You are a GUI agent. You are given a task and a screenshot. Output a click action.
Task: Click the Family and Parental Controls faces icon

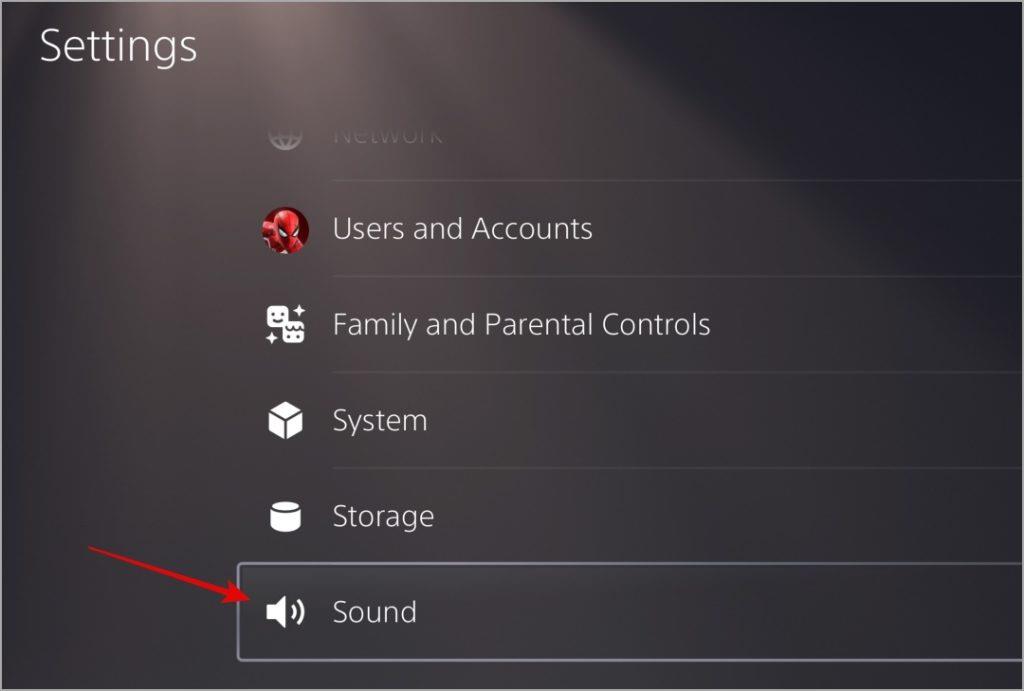pyautogui.click(x=285, y=324)
